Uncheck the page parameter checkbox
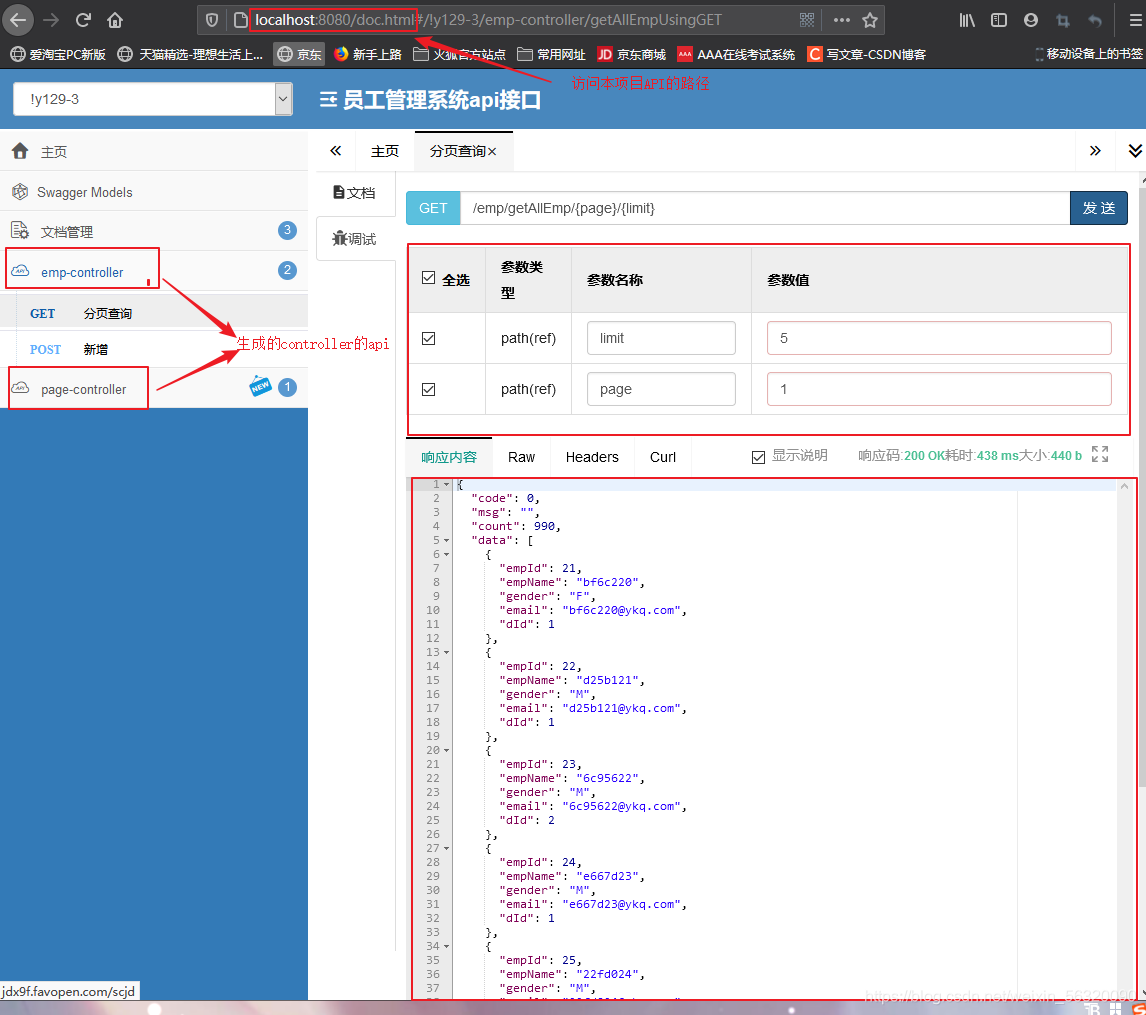1146x1015 pixels. (428, 389)
